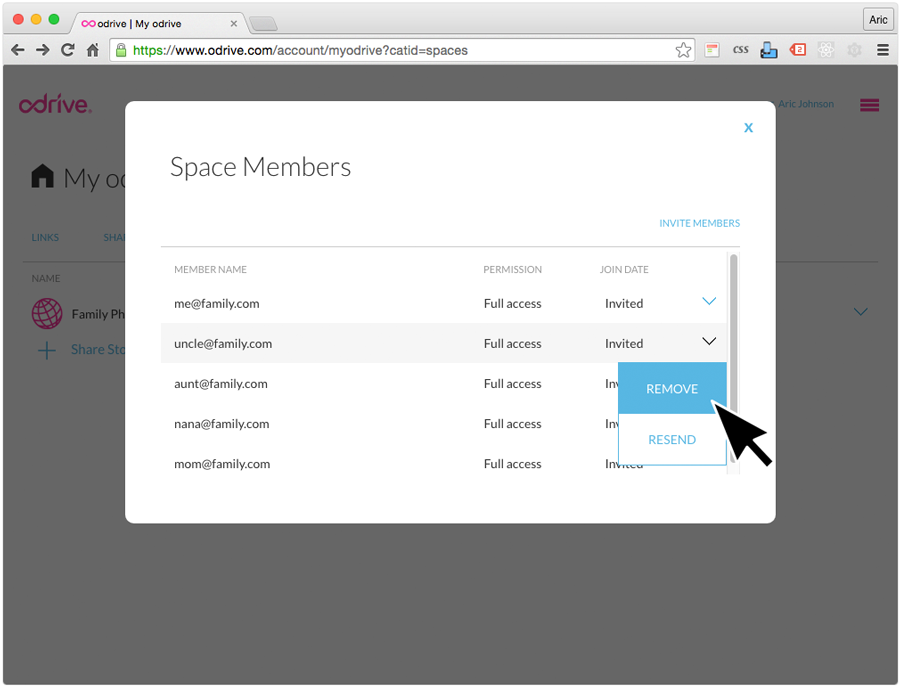
Task: Select the odrive | My odrive tab
Action: click(158, 24)
